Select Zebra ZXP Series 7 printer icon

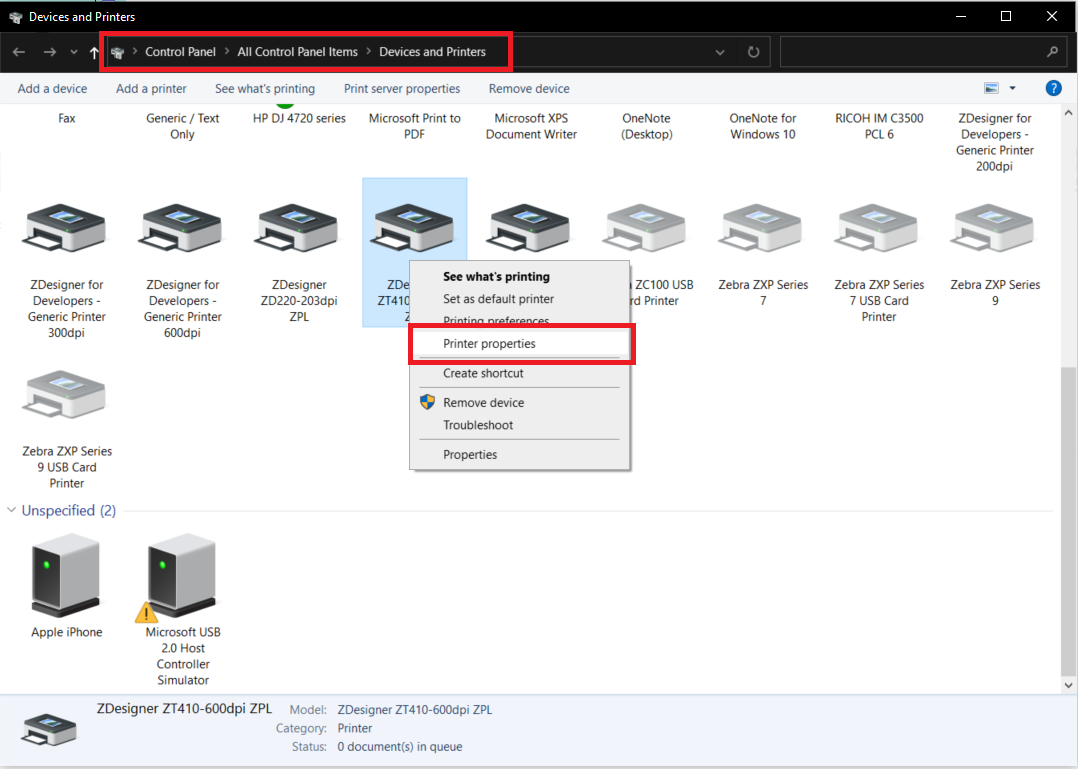tap(762, 230)
